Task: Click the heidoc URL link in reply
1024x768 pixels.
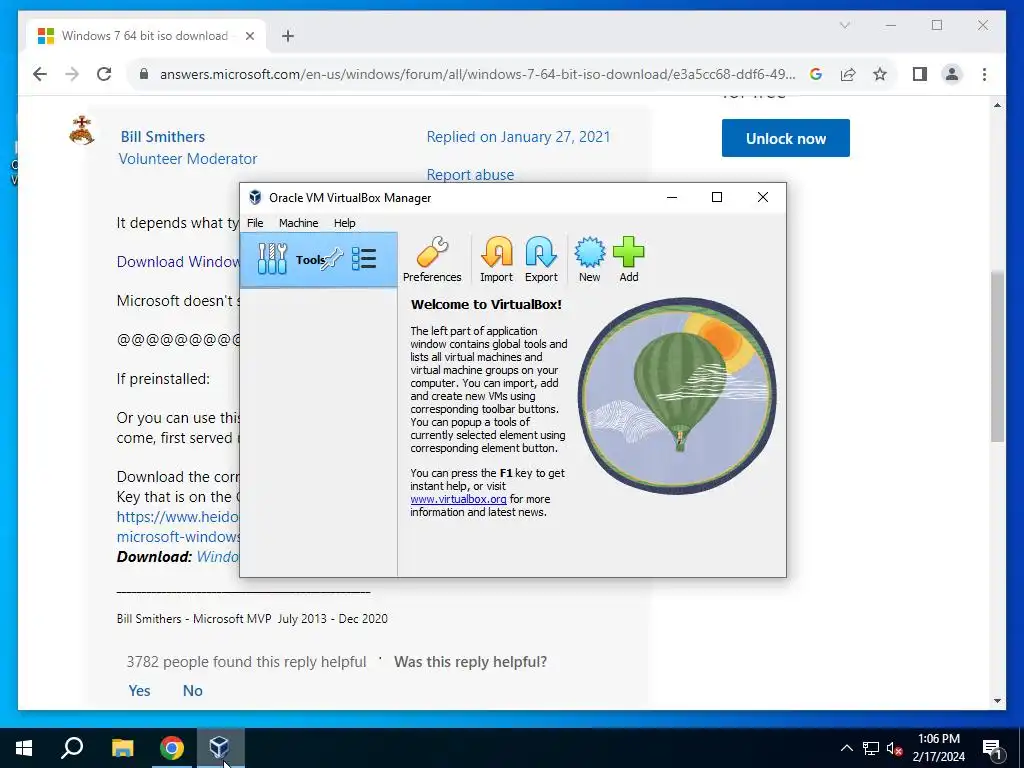Action: click(178, 526)
